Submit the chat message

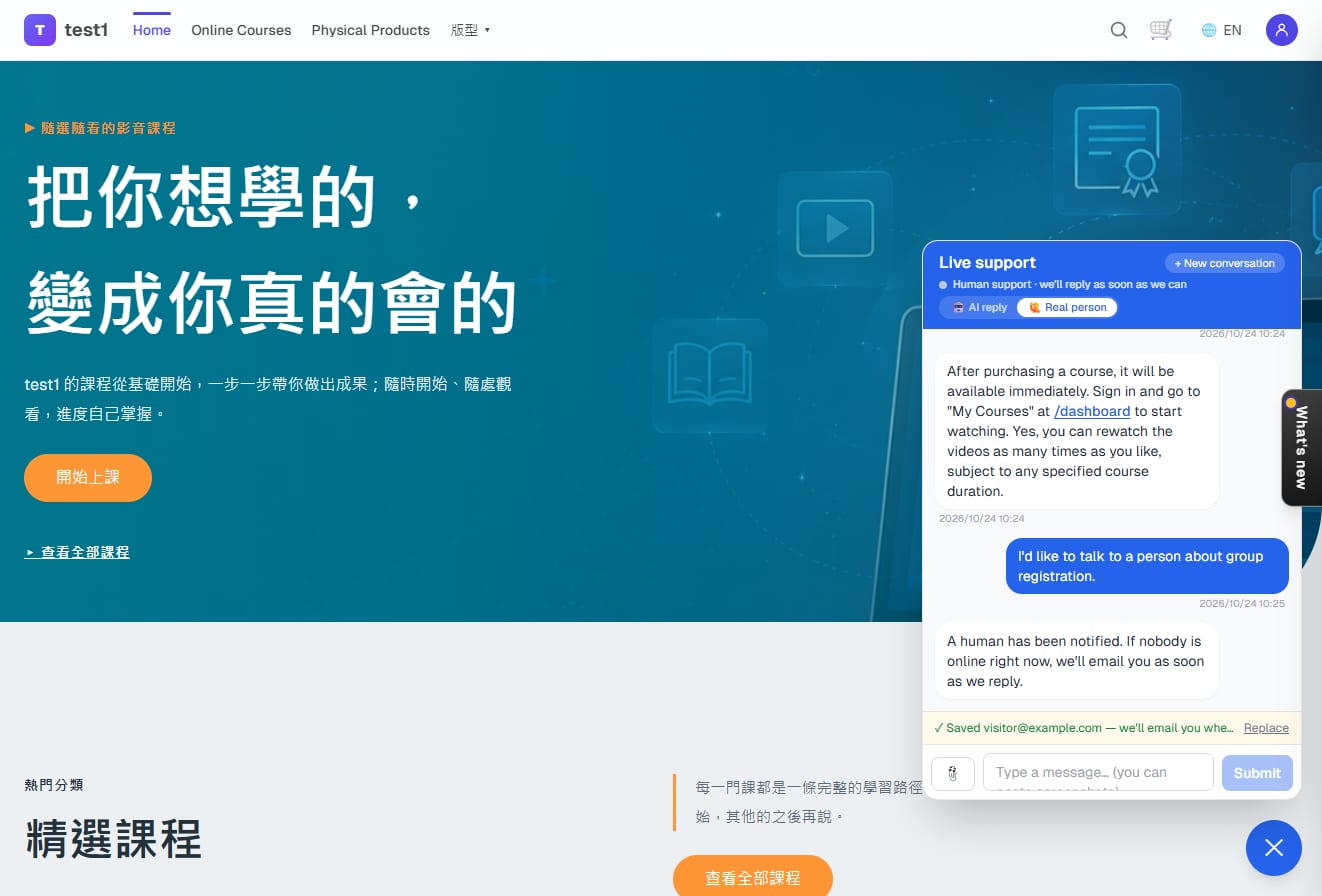click(x=1257, y=773)
